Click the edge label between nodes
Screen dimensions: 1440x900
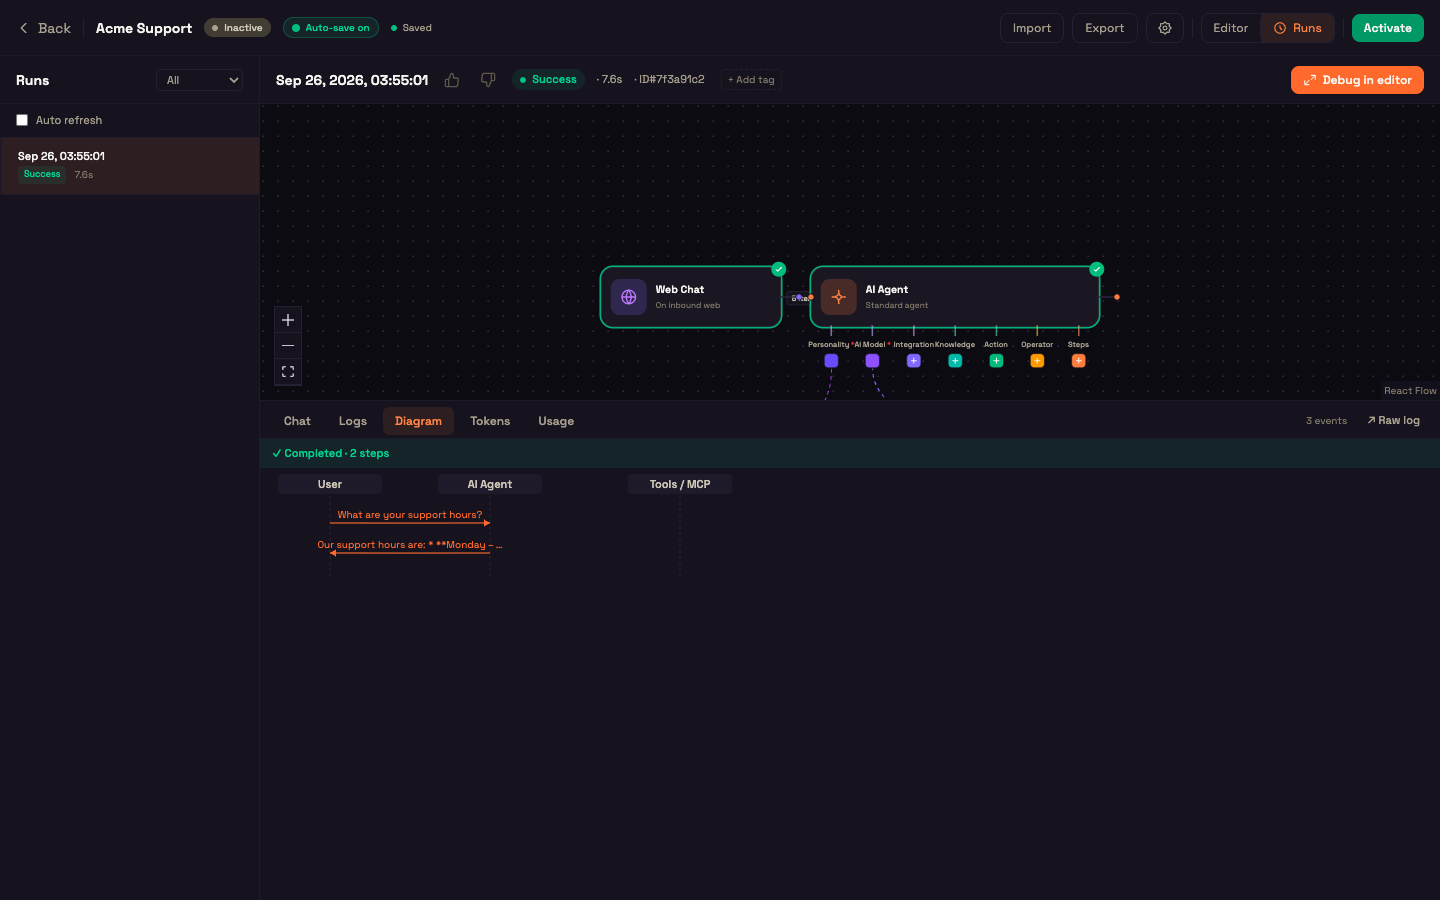(x=799, y=298)
